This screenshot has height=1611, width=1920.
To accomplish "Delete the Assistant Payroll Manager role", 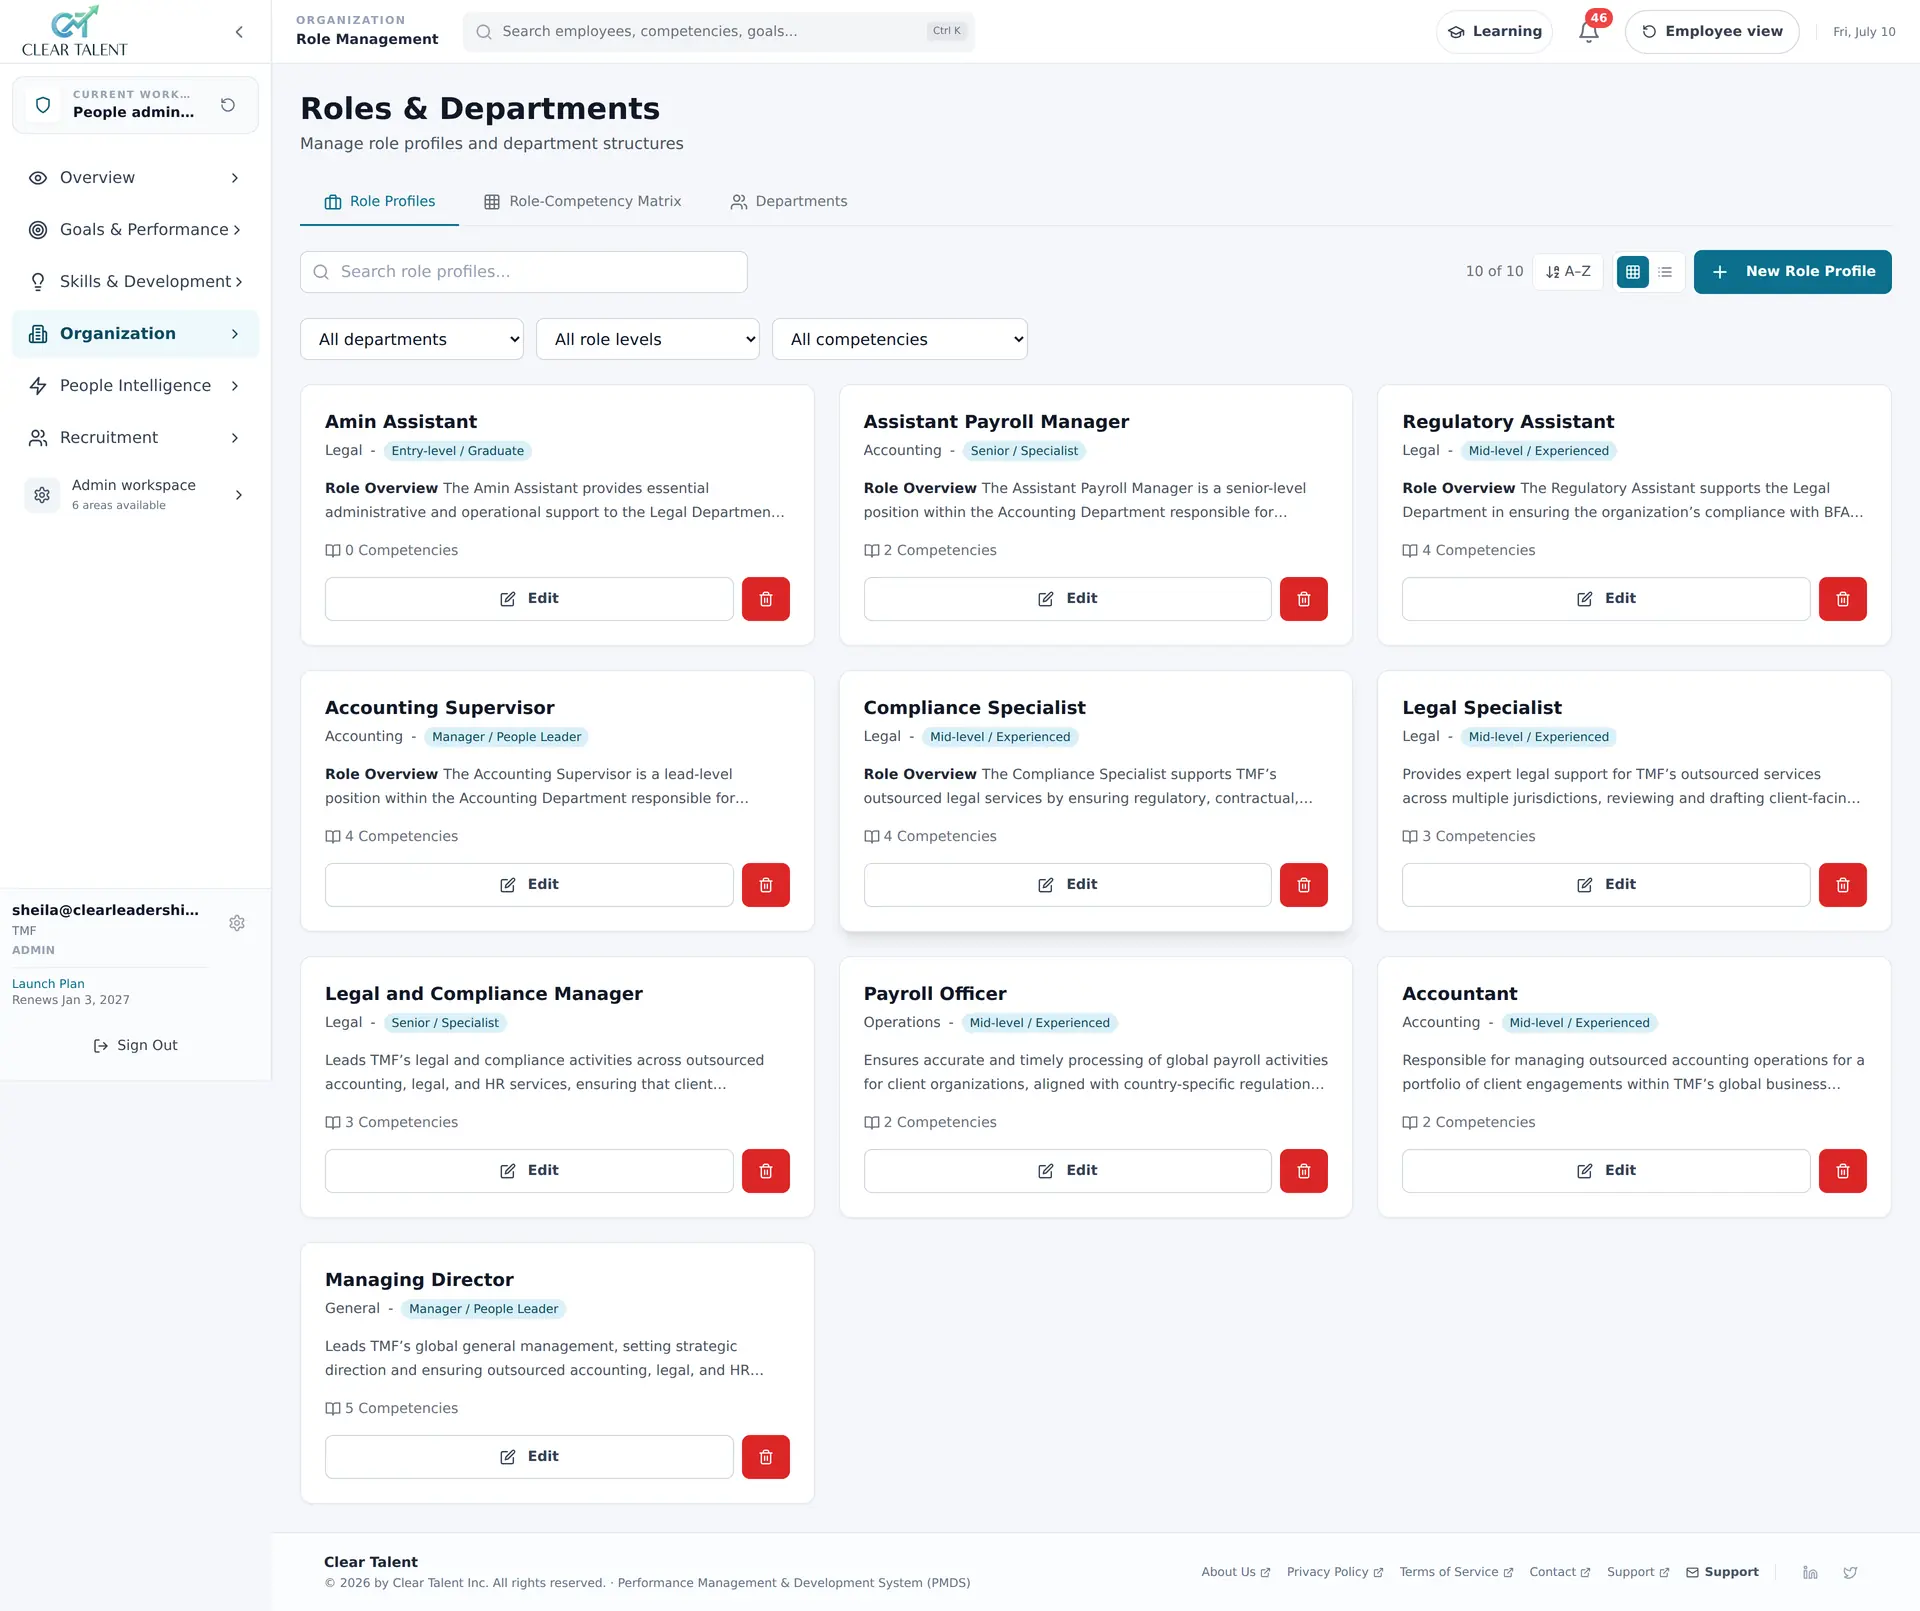I will point(1304,599).
